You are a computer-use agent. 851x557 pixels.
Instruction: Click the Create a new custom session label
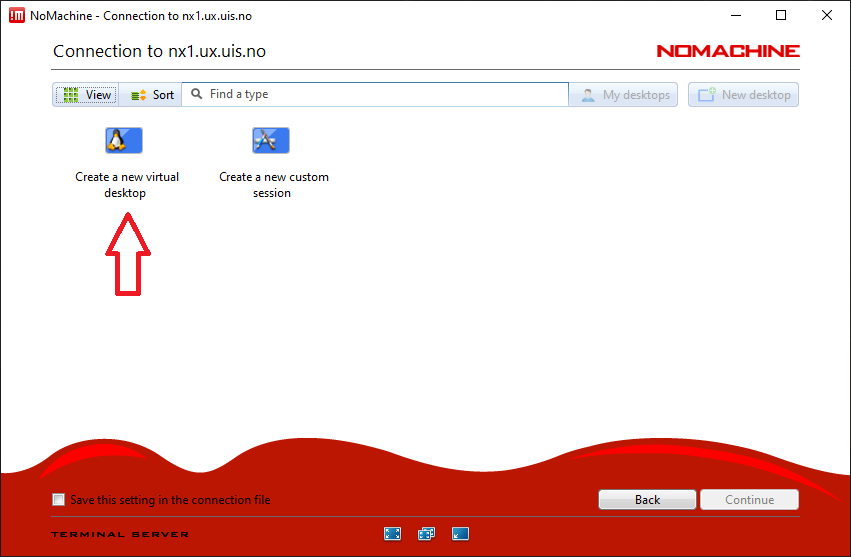(x=274, y=185)
